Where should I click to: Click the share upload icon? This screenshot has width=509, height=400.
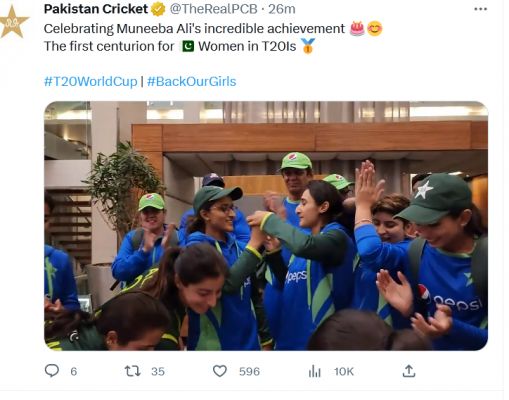409,371
